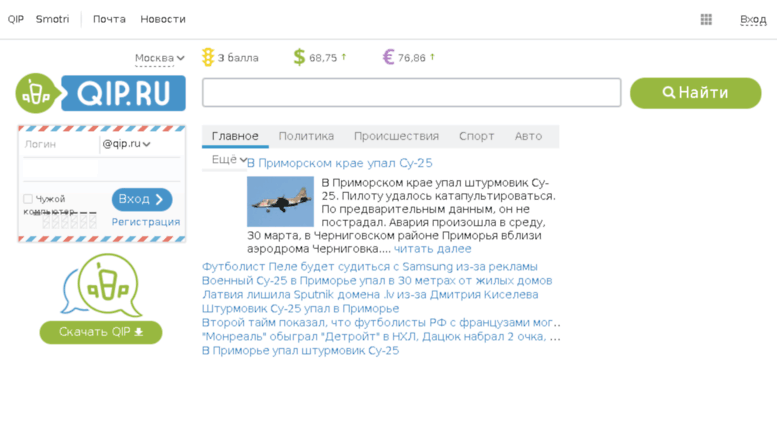Image resolution: width=777 pixels, height=423 pixels.
Task: Go to Почта in top navigation
Action: coord(109,19)
